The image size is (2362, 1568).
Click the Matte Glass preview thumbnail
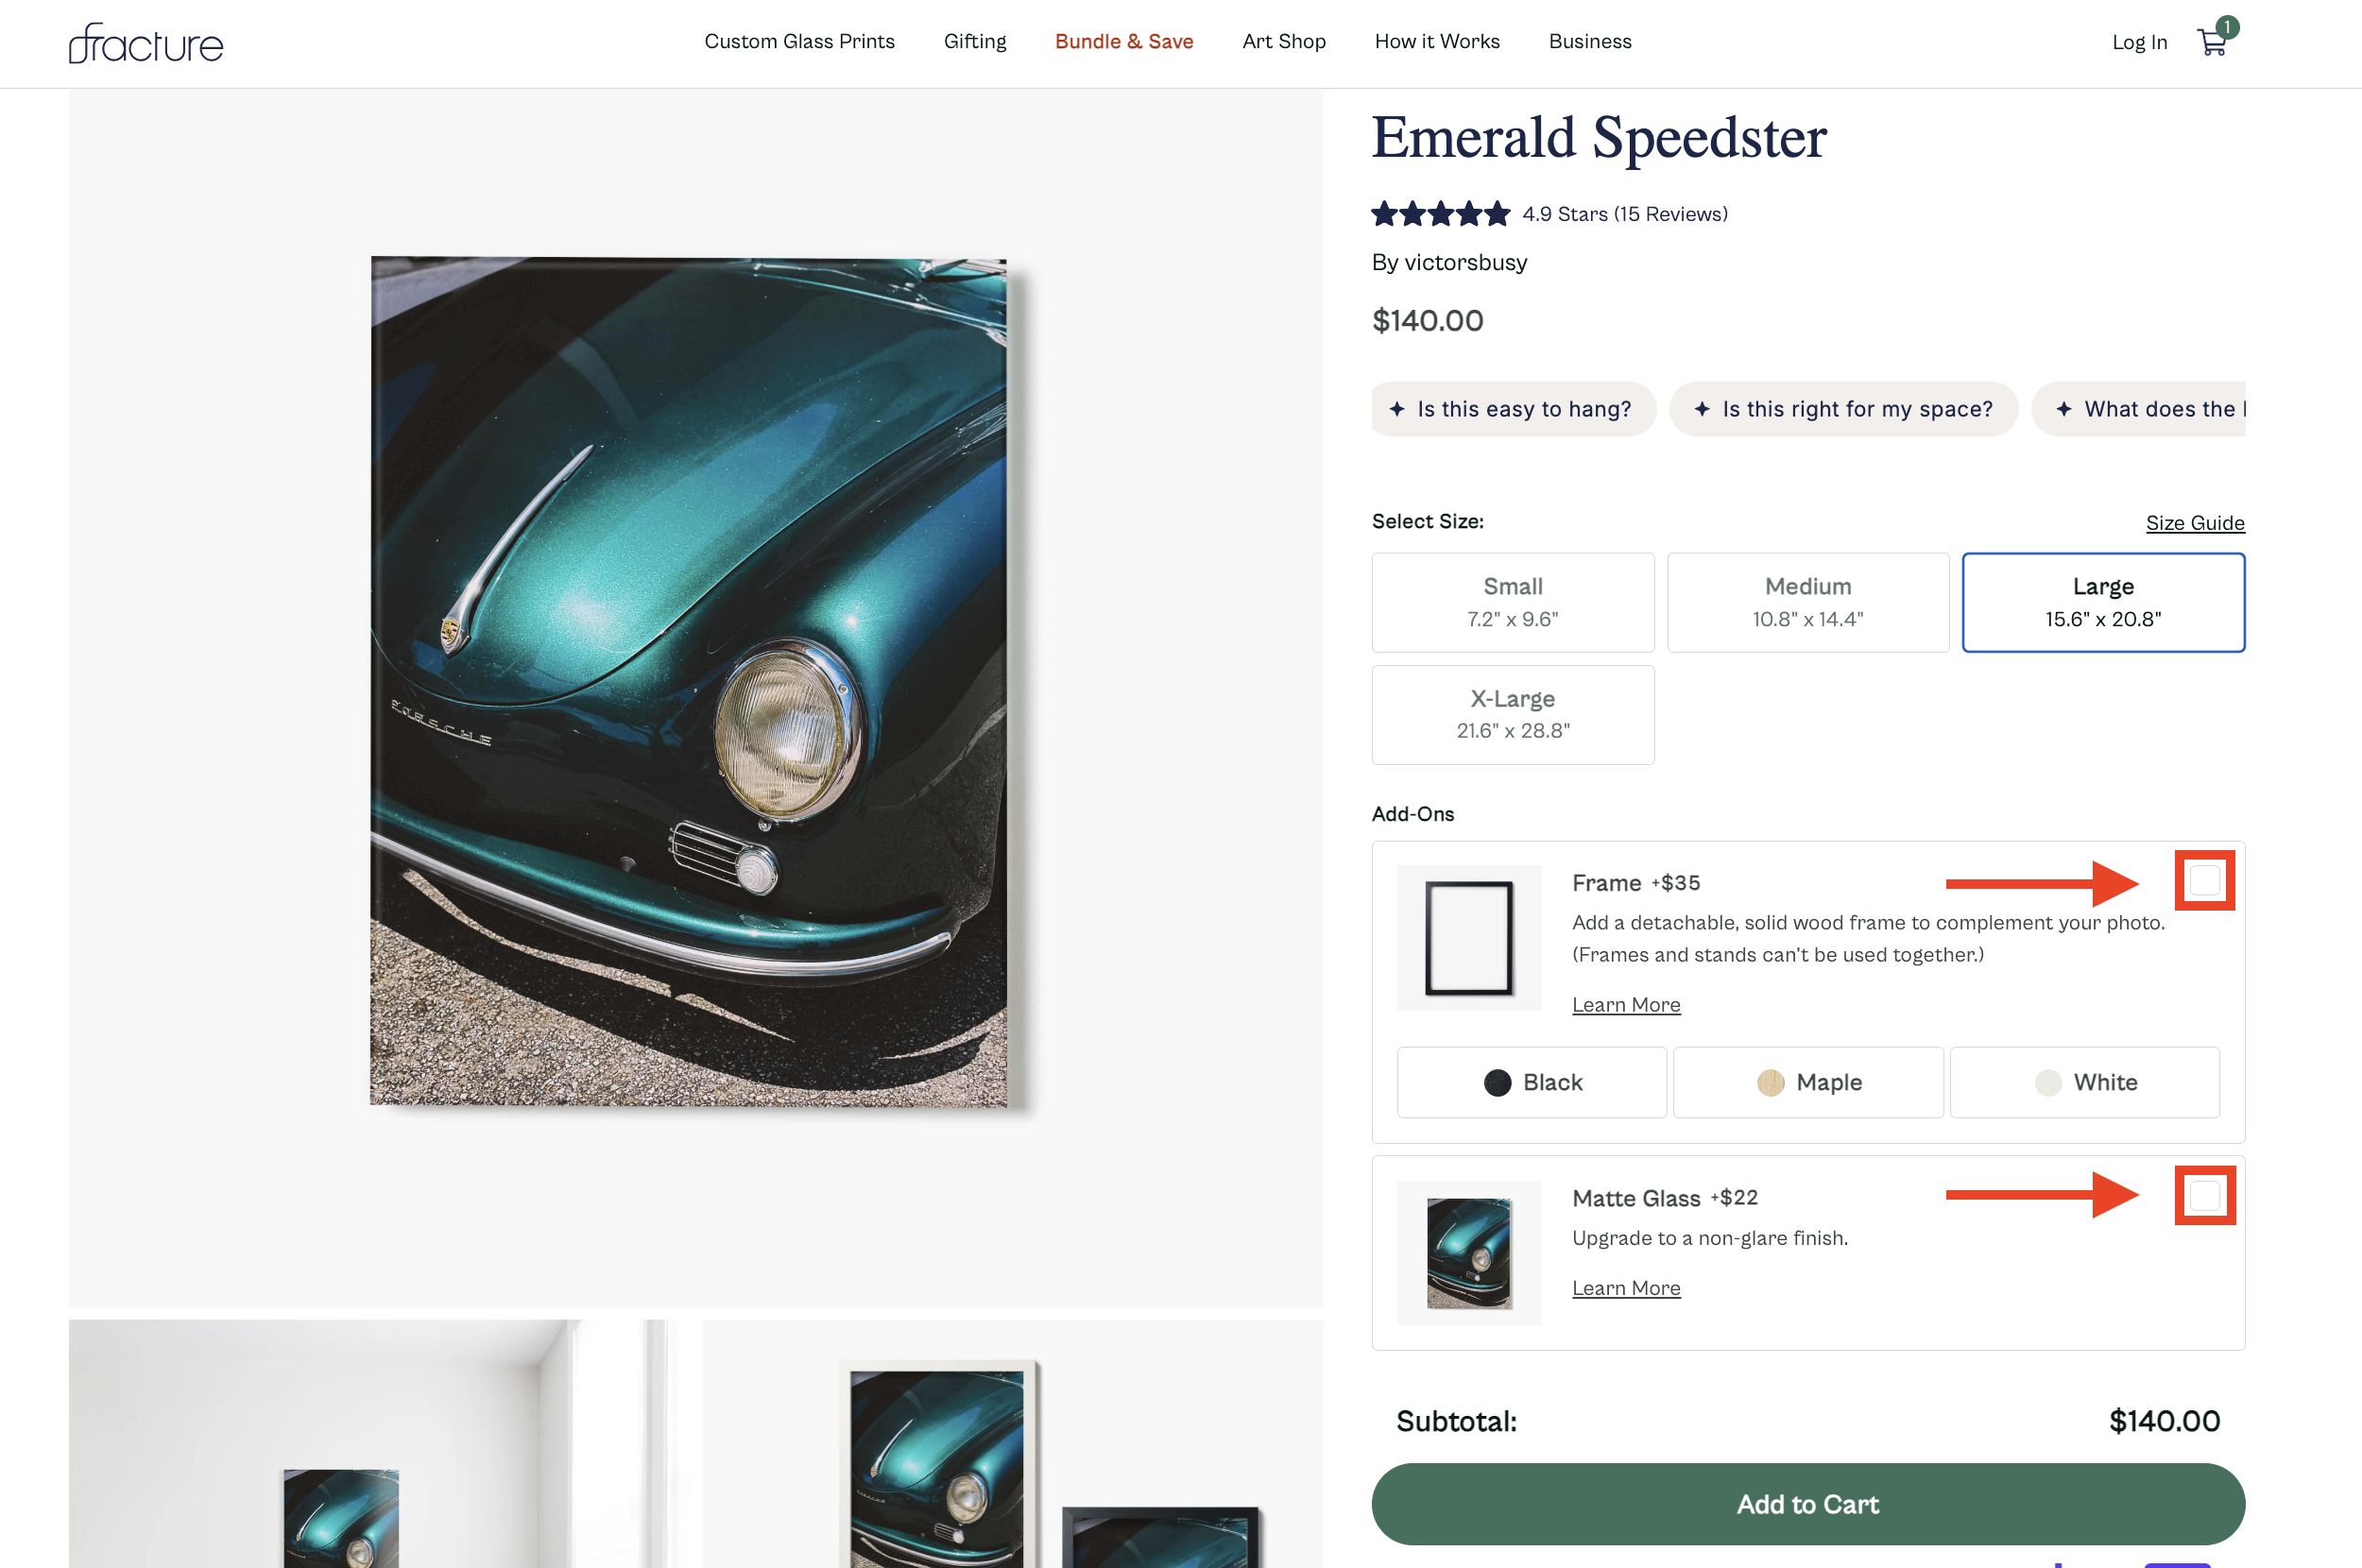pos(1468,1253)
